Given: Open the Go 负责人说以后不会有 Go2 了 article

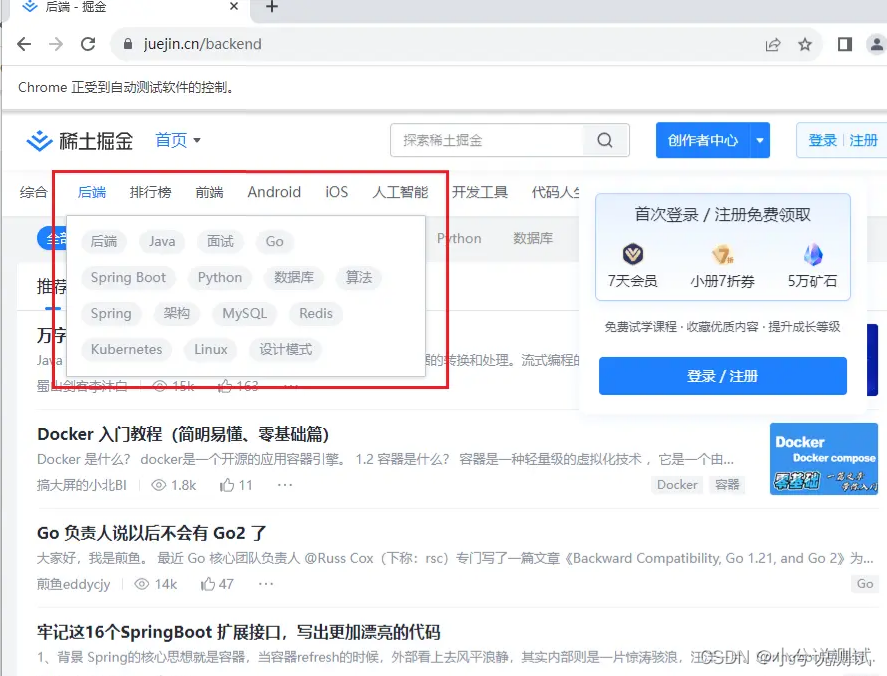Looking at the screenshot, I should point(151,533).
